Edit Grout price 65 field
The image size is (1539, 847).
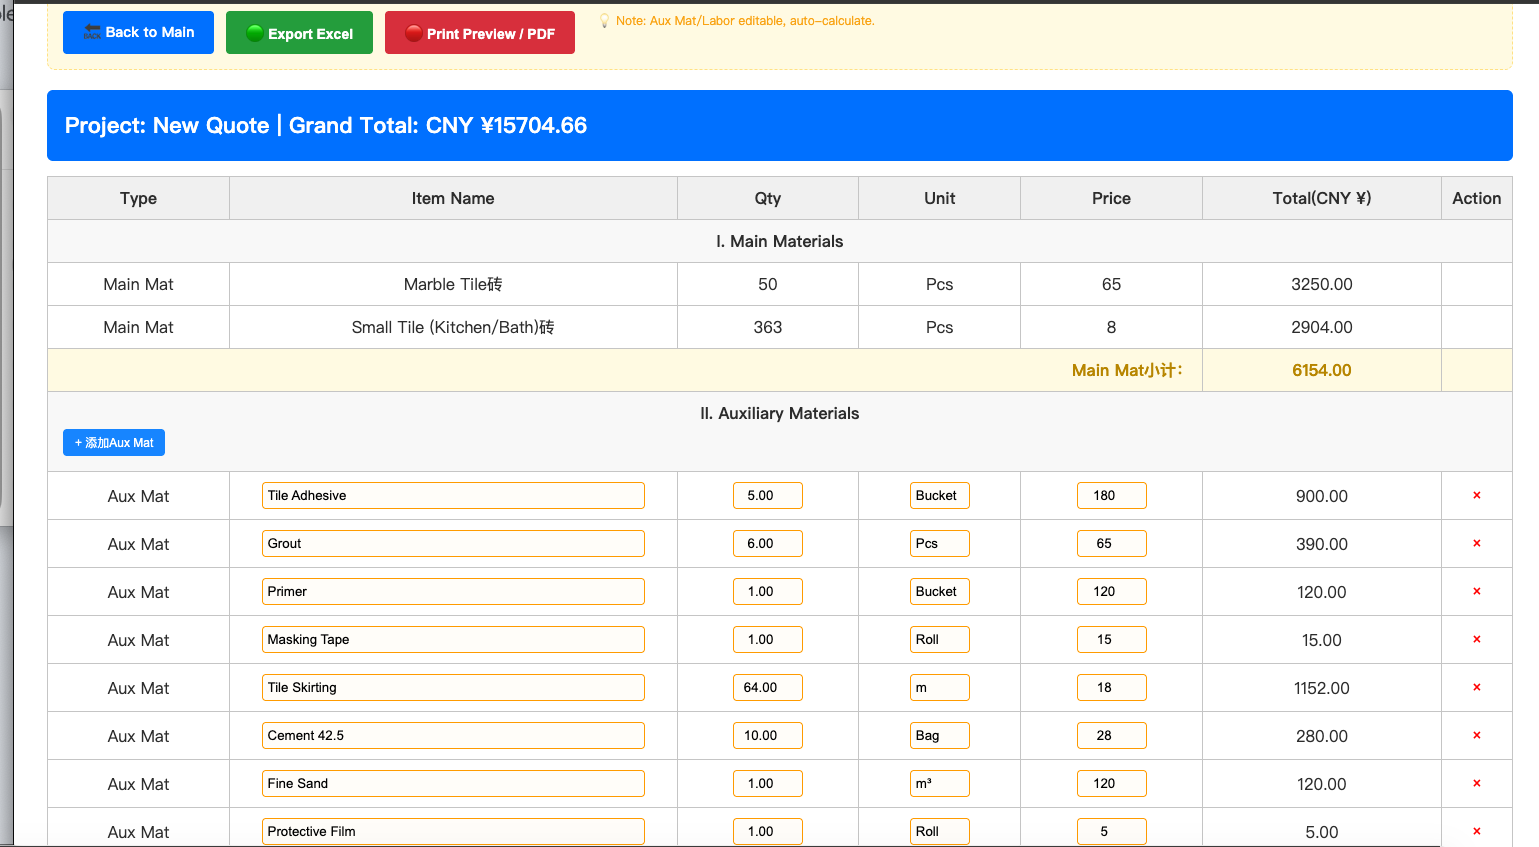coord(1112,544)
